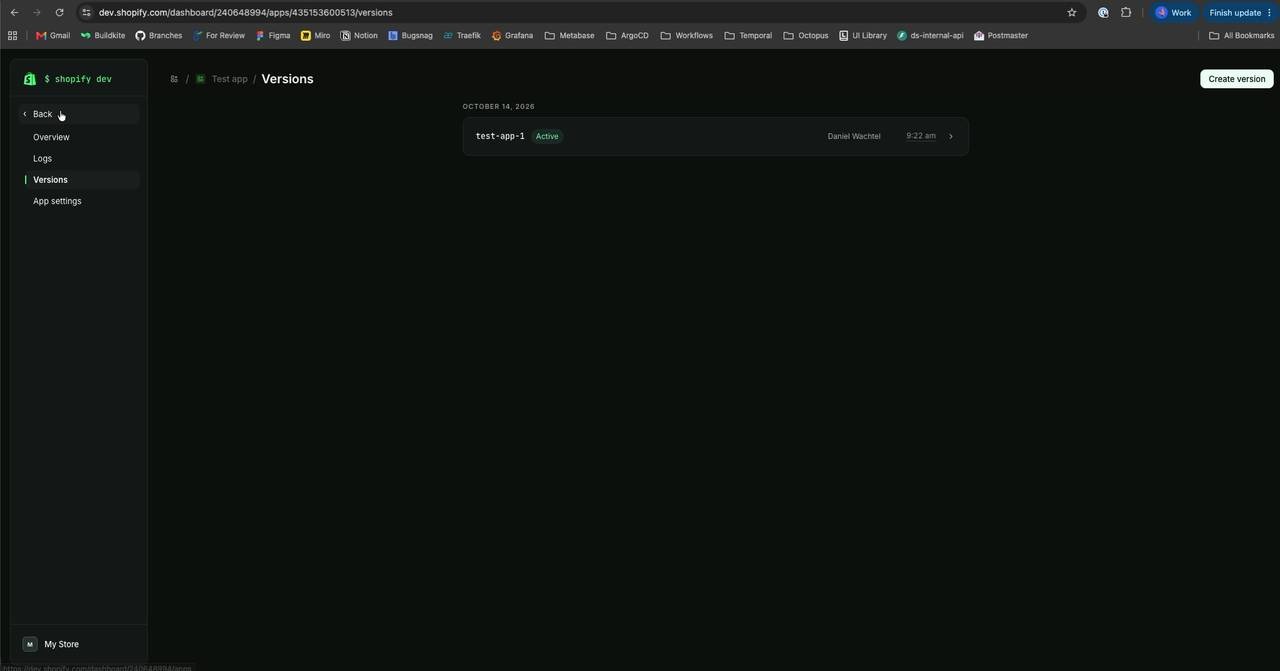The width and height of the screenshot is (1280, 671).
Task: Open the Bugsnag bookmark
Action: [x=410, y=36]
